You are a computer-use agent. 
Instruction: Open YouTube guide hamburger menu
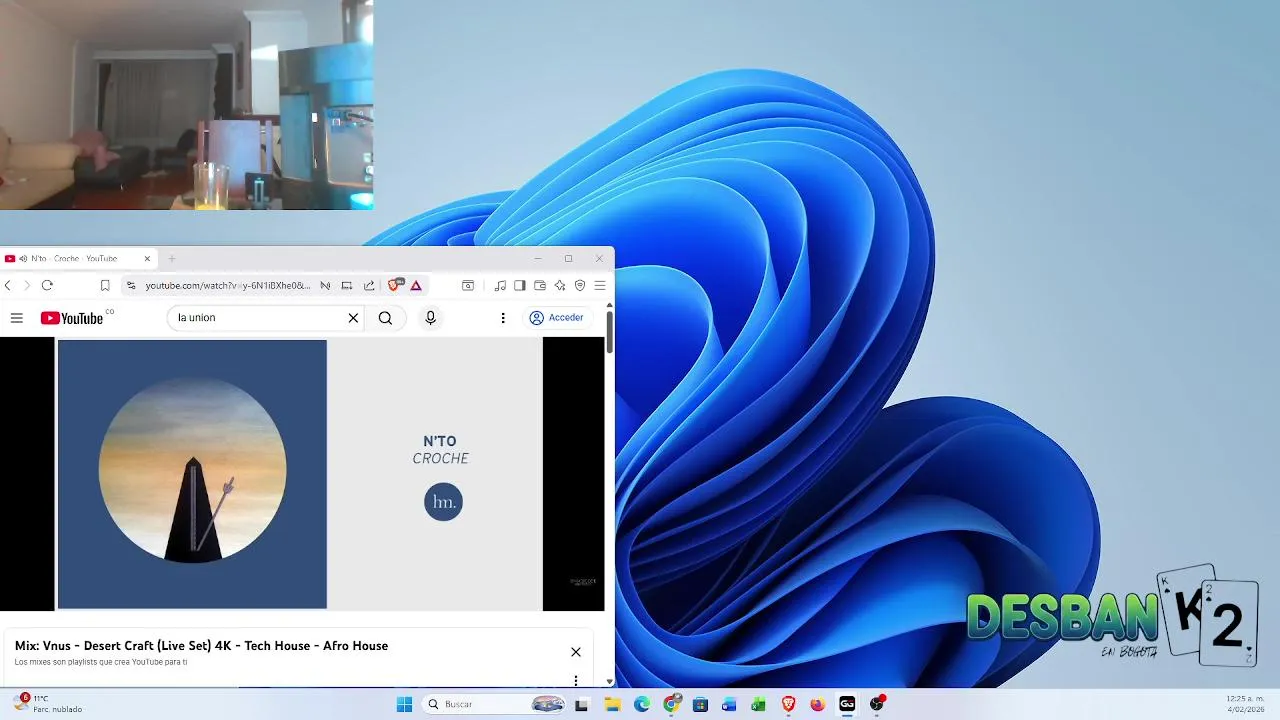click(x=16, y=318)
